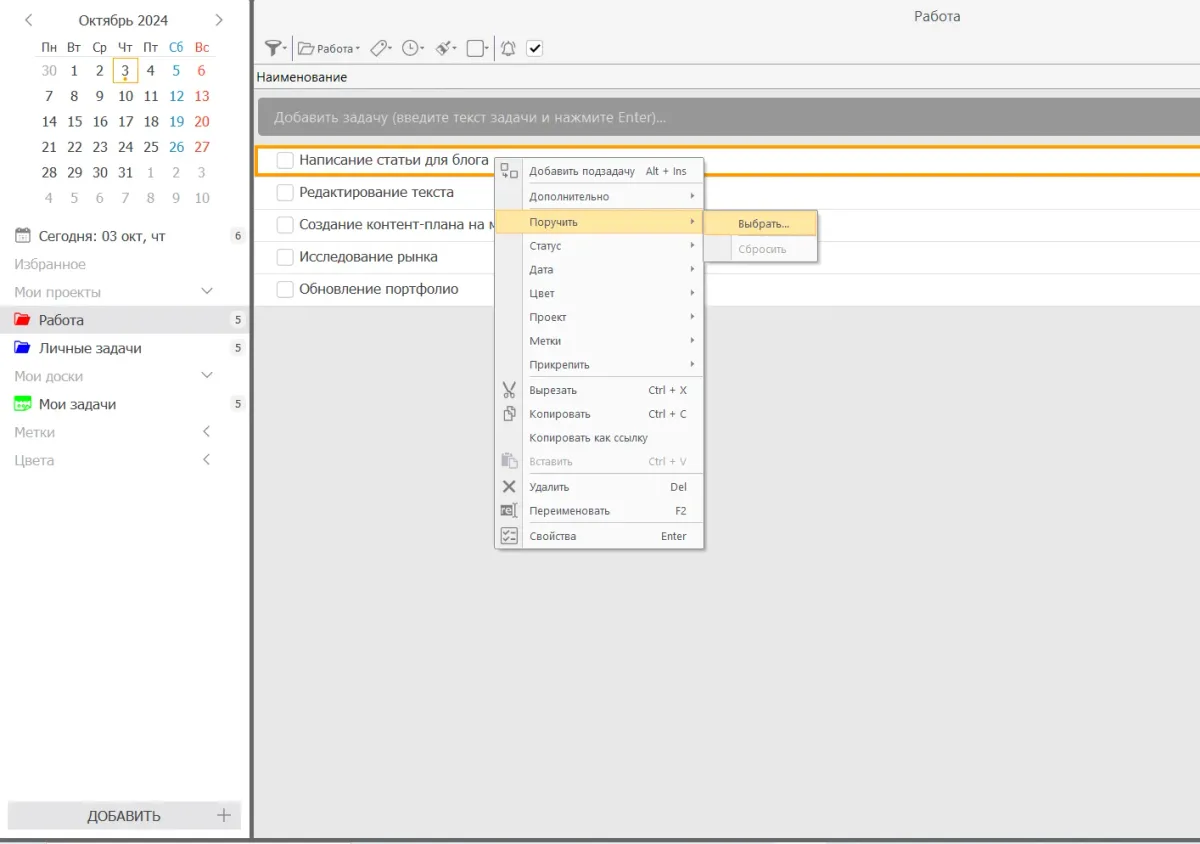Select Выбрать... in the Поручить submenu
Image resolution: width=1200 pixels, height=844 pixels.
point(763,224)
